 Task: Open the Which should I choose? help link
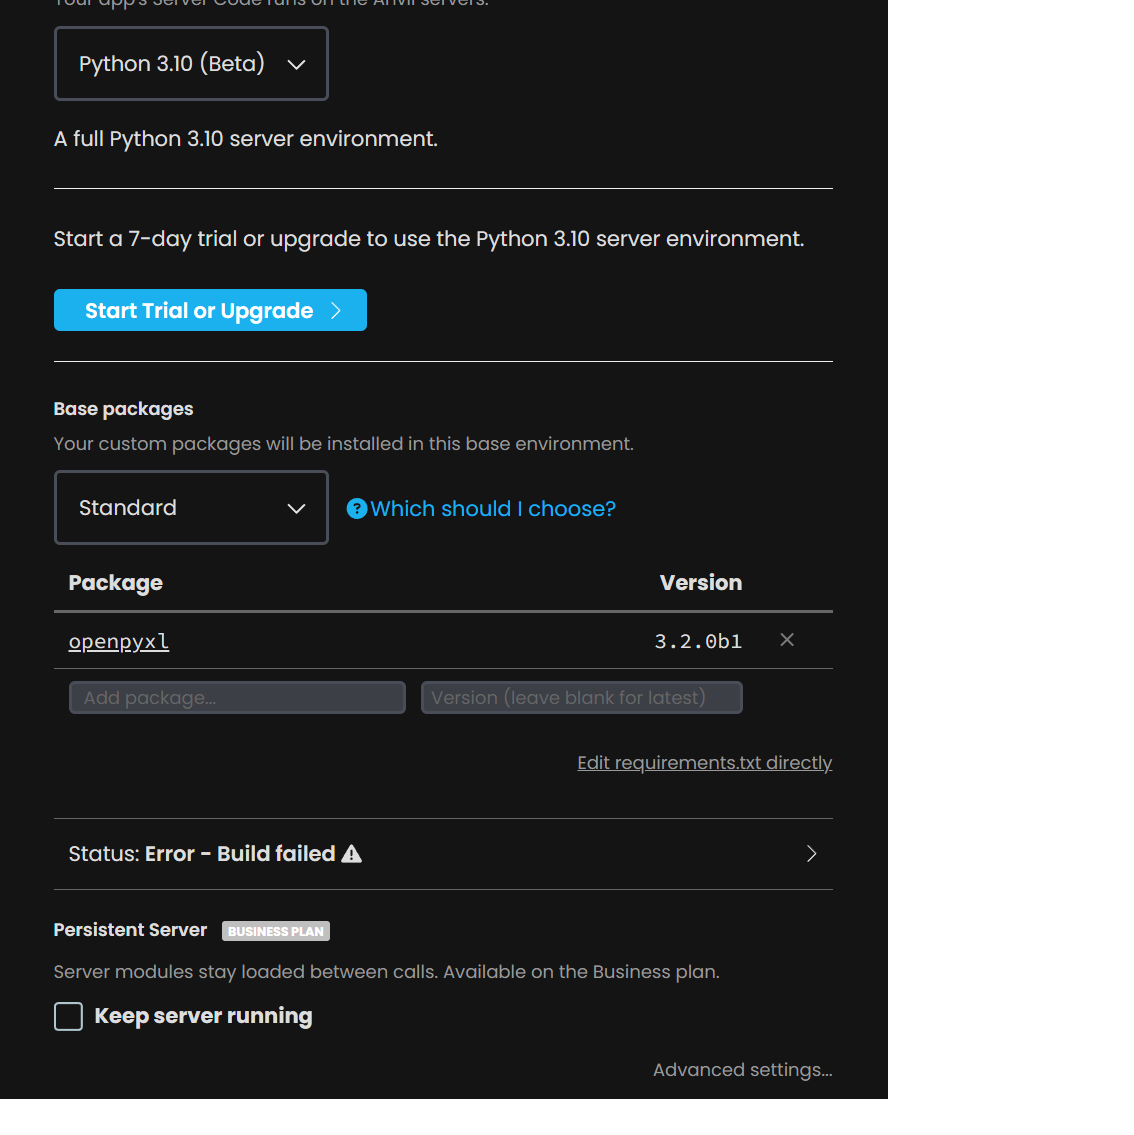[493, 509]
